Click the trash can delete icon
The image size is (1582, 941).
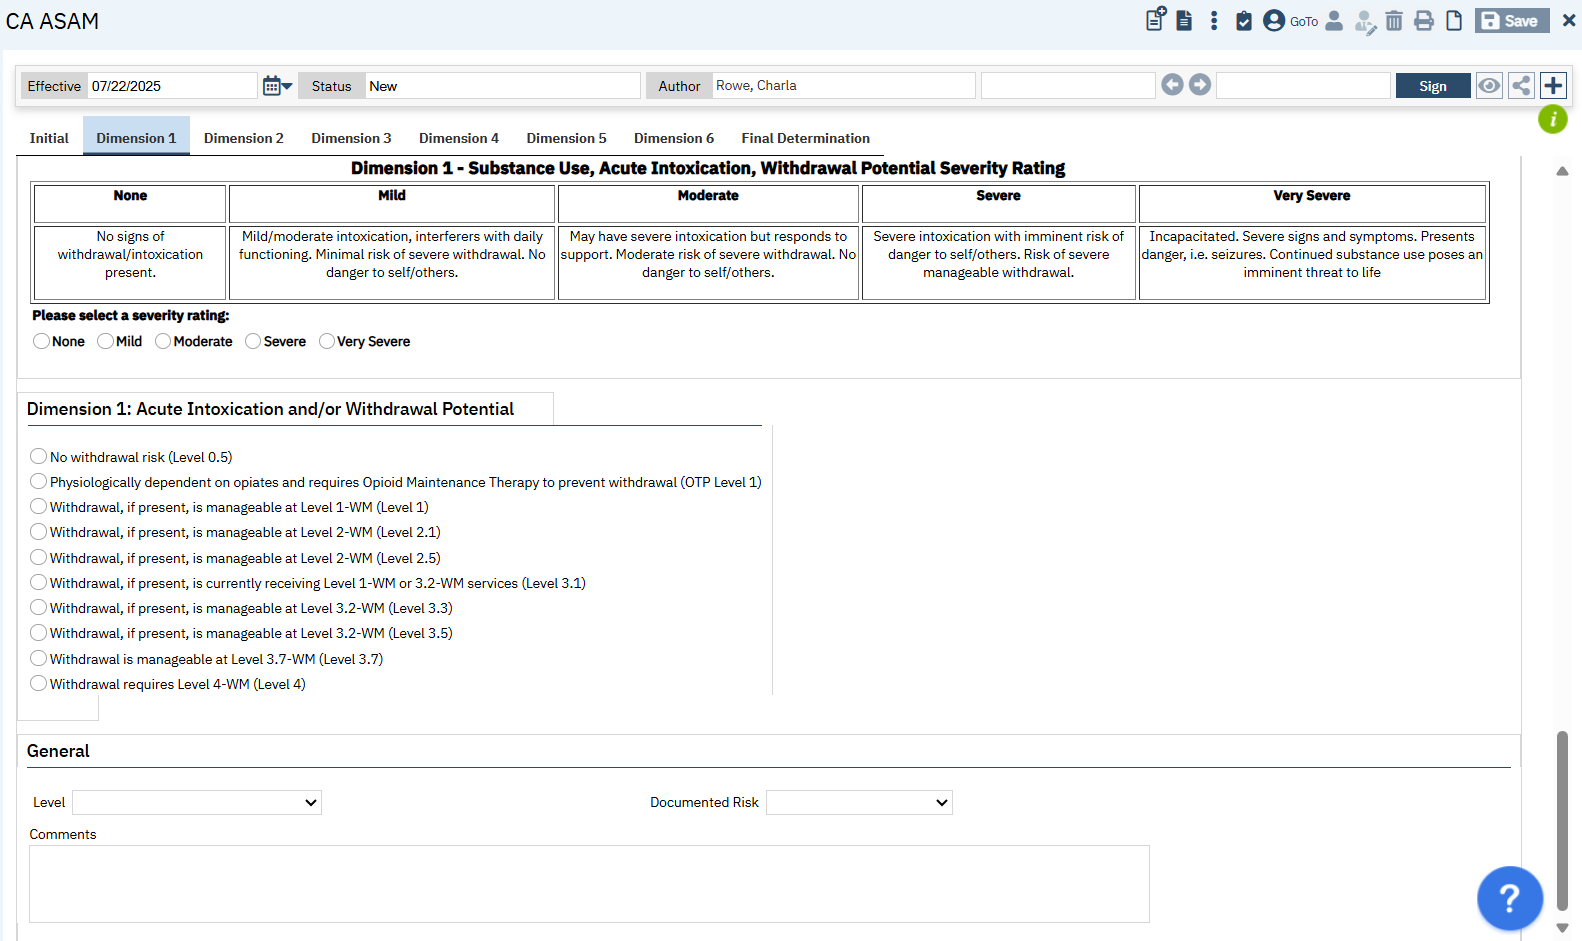click(x=1394, y=21)
